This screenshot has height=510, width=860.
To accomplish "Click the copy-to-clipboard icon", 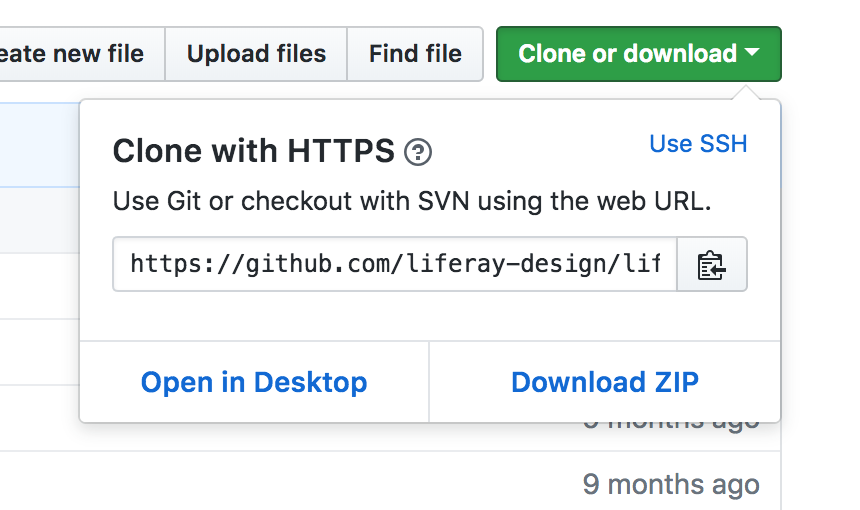I will point(711,265).
